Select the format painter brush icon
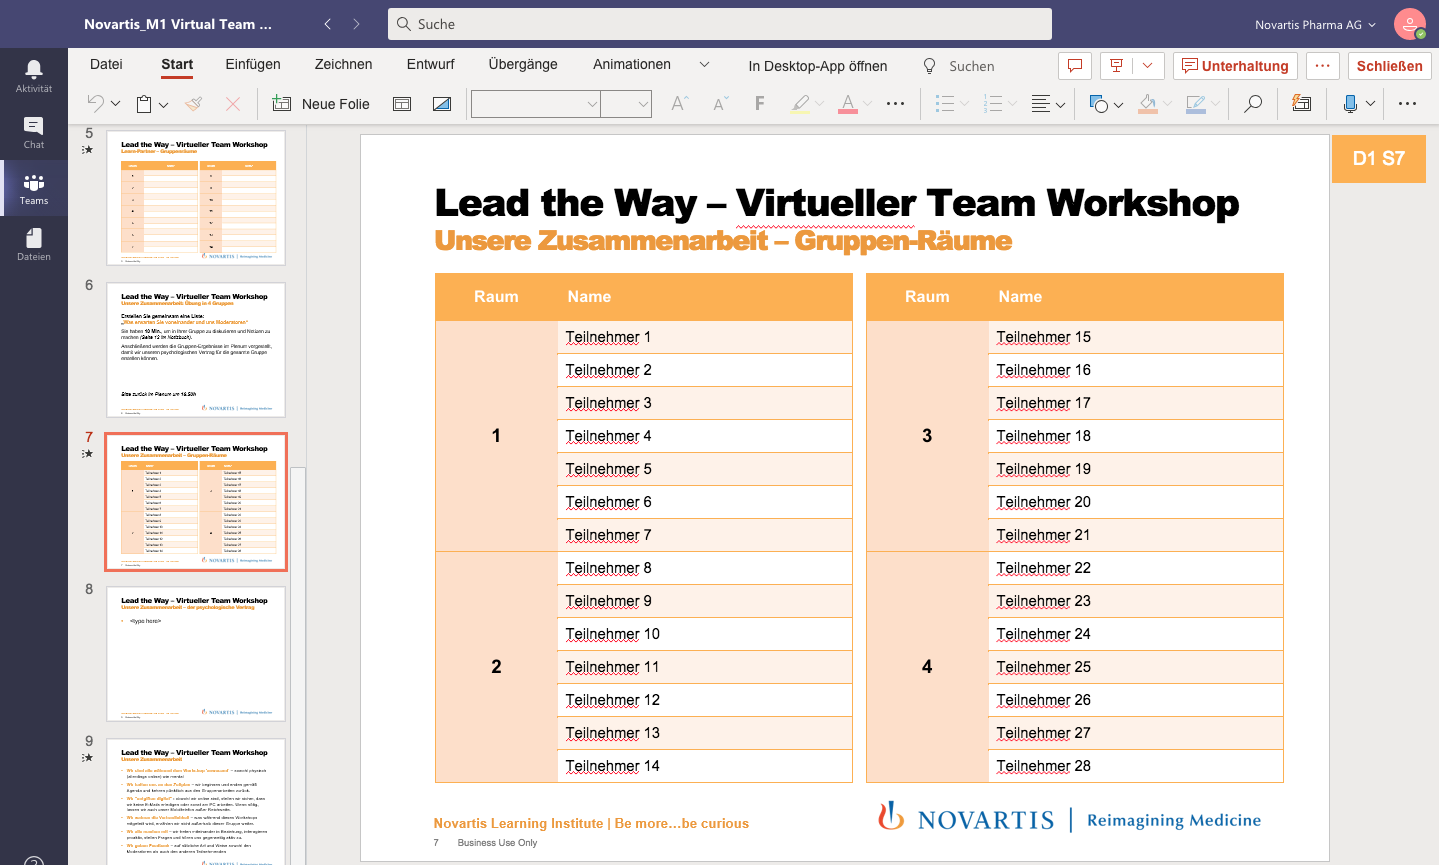The height and width of the screenshot is (865, 1439). click(x=194, y=103)
